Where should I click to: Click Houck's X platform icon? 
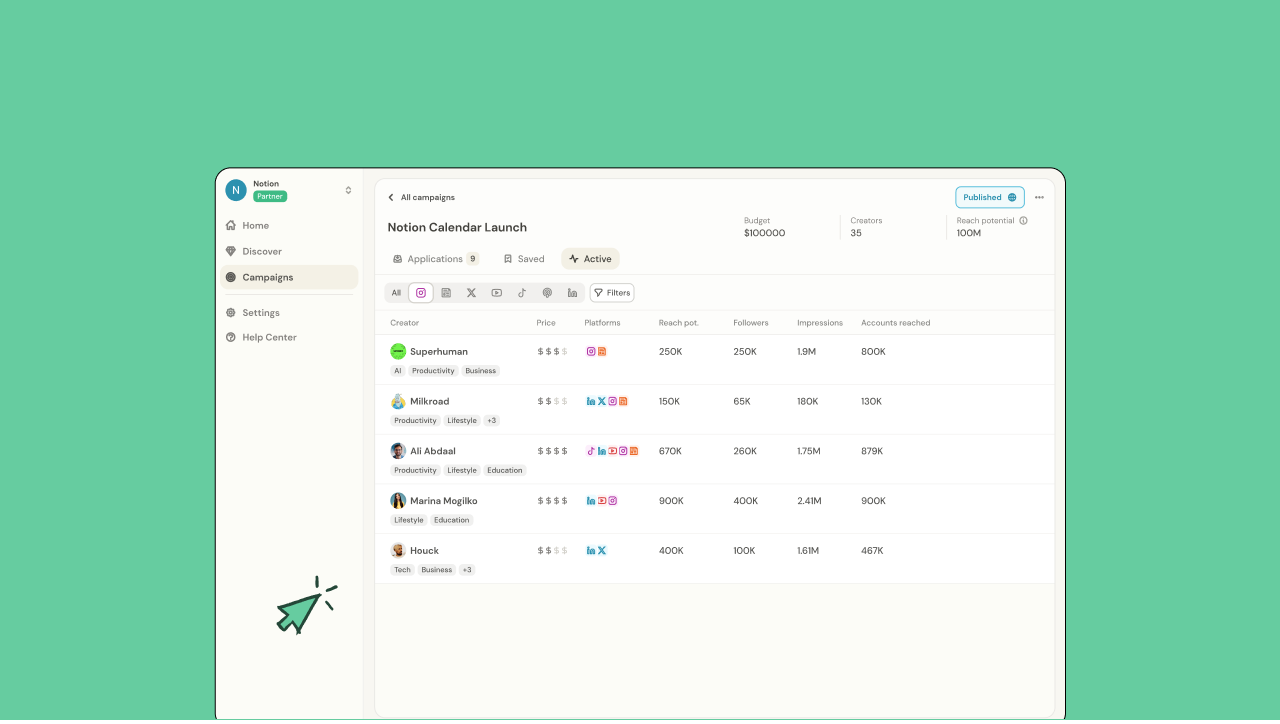(x=602, y=551)
